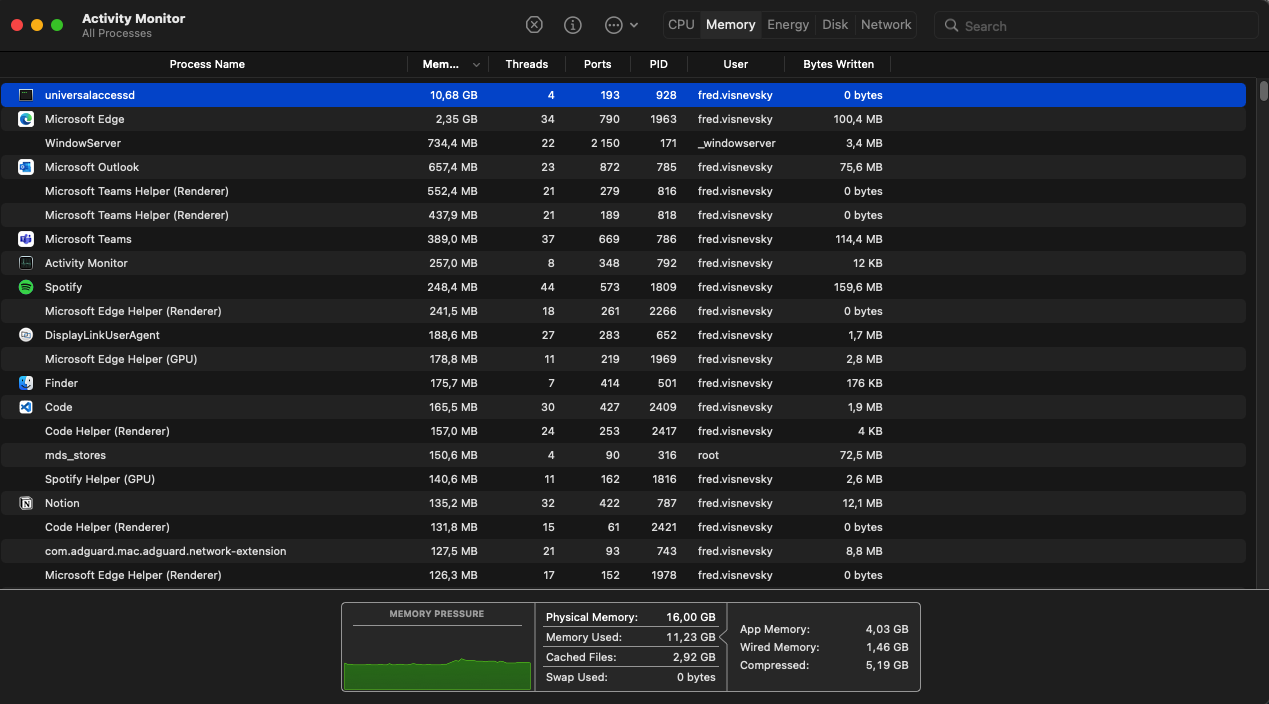Switch to the Memory tab
Viewport: 1269px width, 704px height.
coord(730,25)
